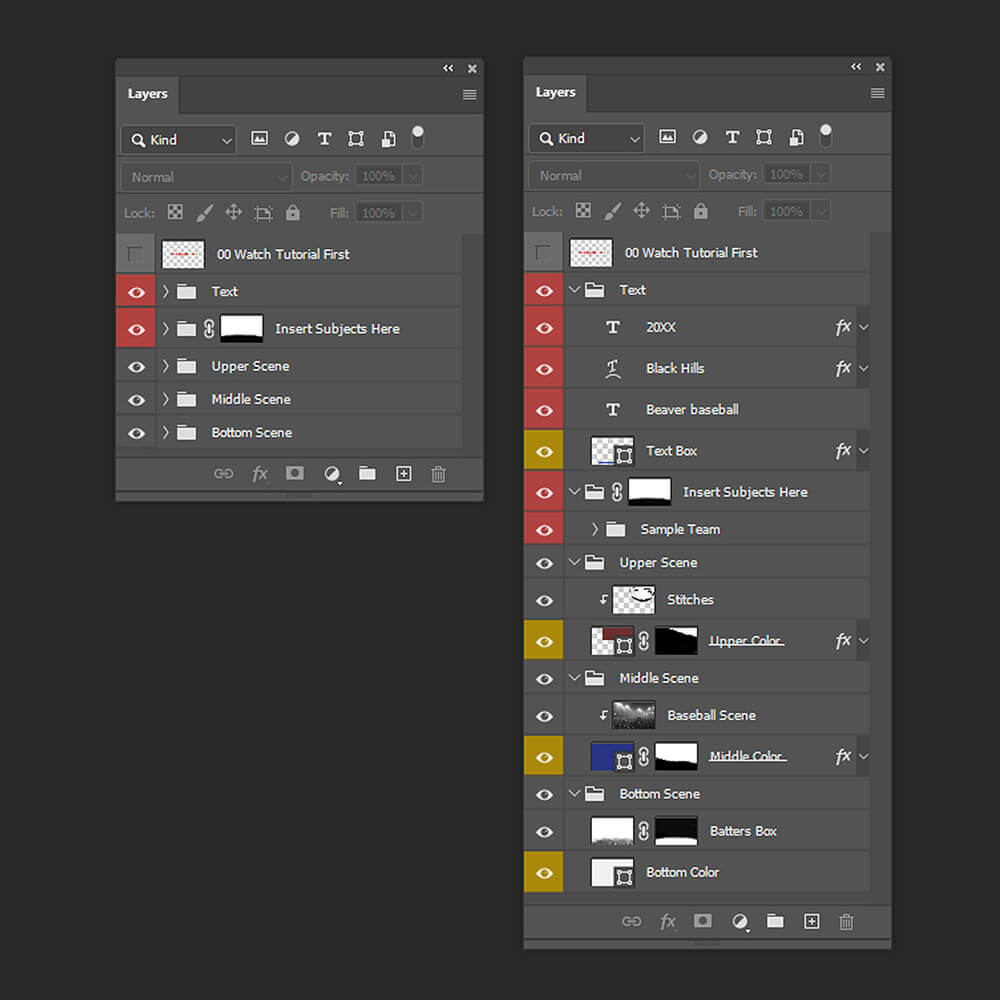Lock transparent pixels in left panel
1000x1000 pixels.
pos(175,213)
